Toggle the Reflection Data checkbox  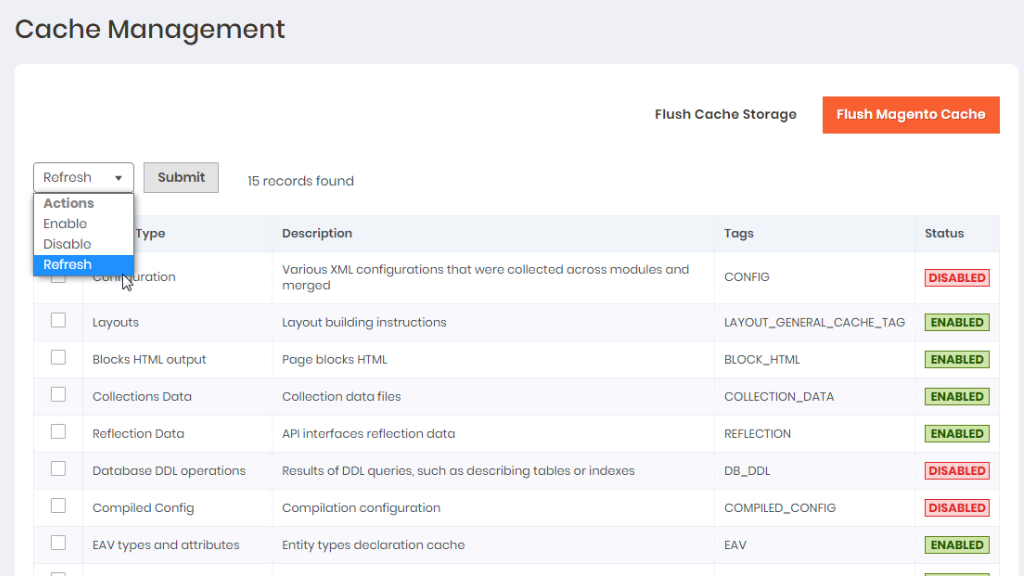pos(58,432)
